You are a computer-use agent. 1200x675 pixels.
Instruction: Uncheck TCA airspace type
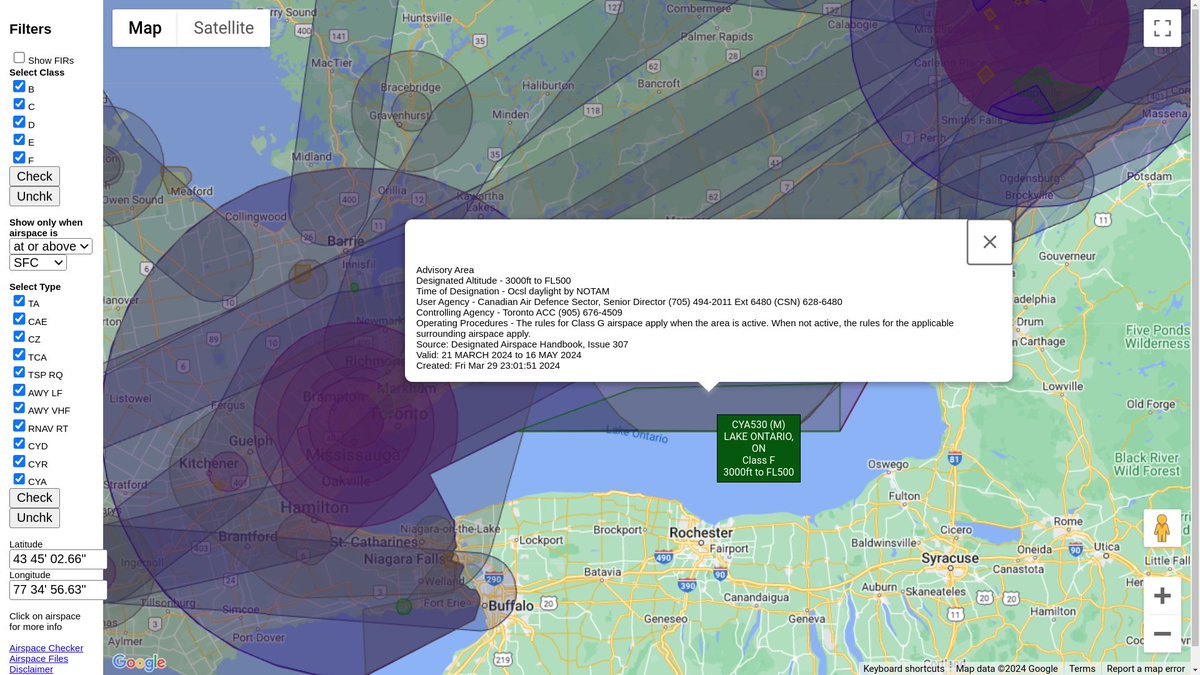[x=19, y=355]
